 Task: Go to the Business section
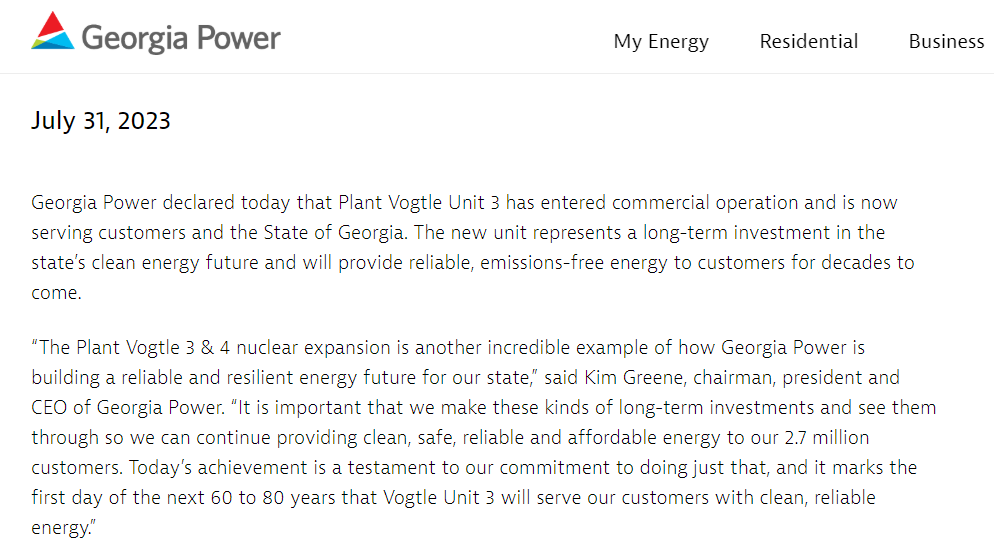coord(946,41)
